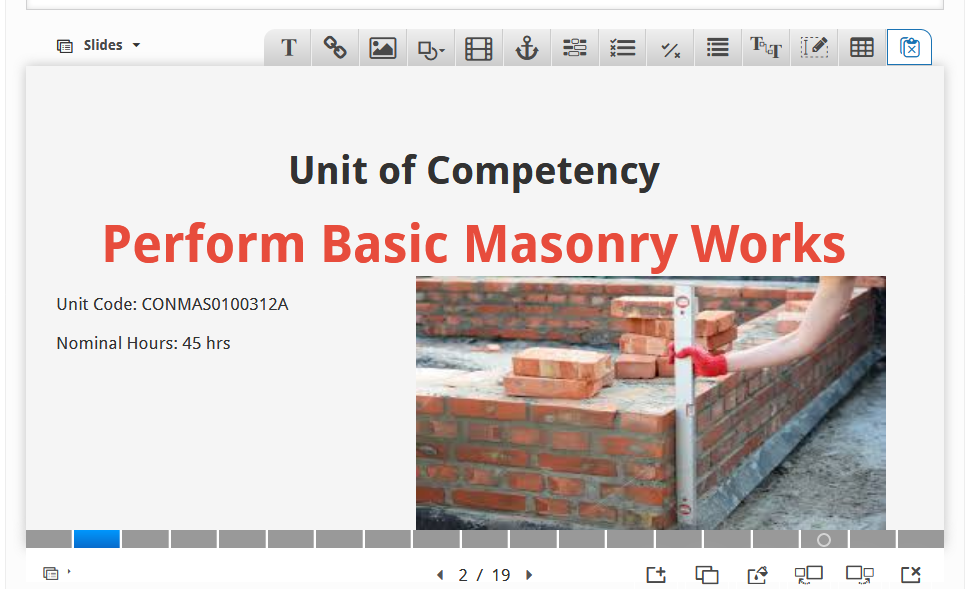This screenshot has height=589, width=971.
Task: Open the Slides dropdown menu
Action: [x=99, y=45]
